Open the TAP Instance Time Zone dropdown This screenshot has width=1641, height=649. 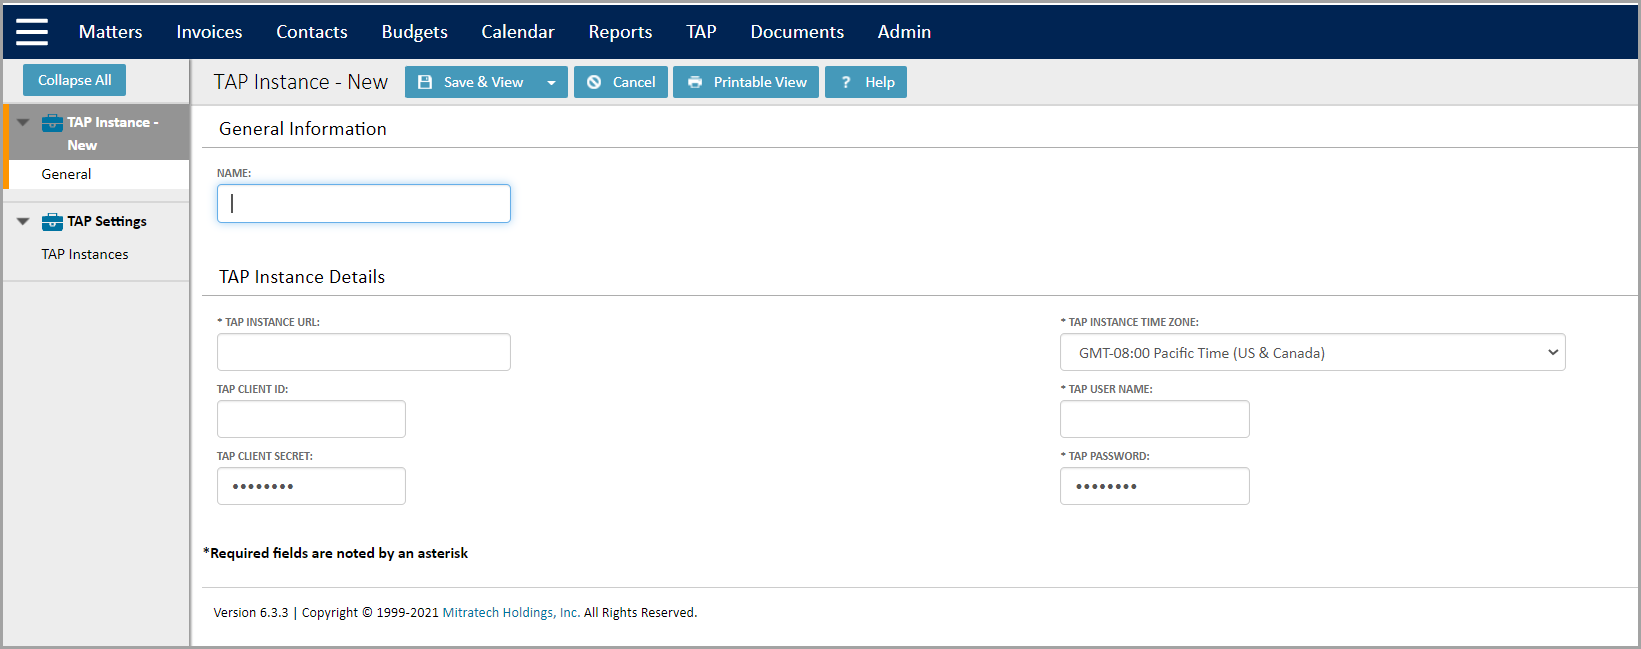pos(1312,353)
